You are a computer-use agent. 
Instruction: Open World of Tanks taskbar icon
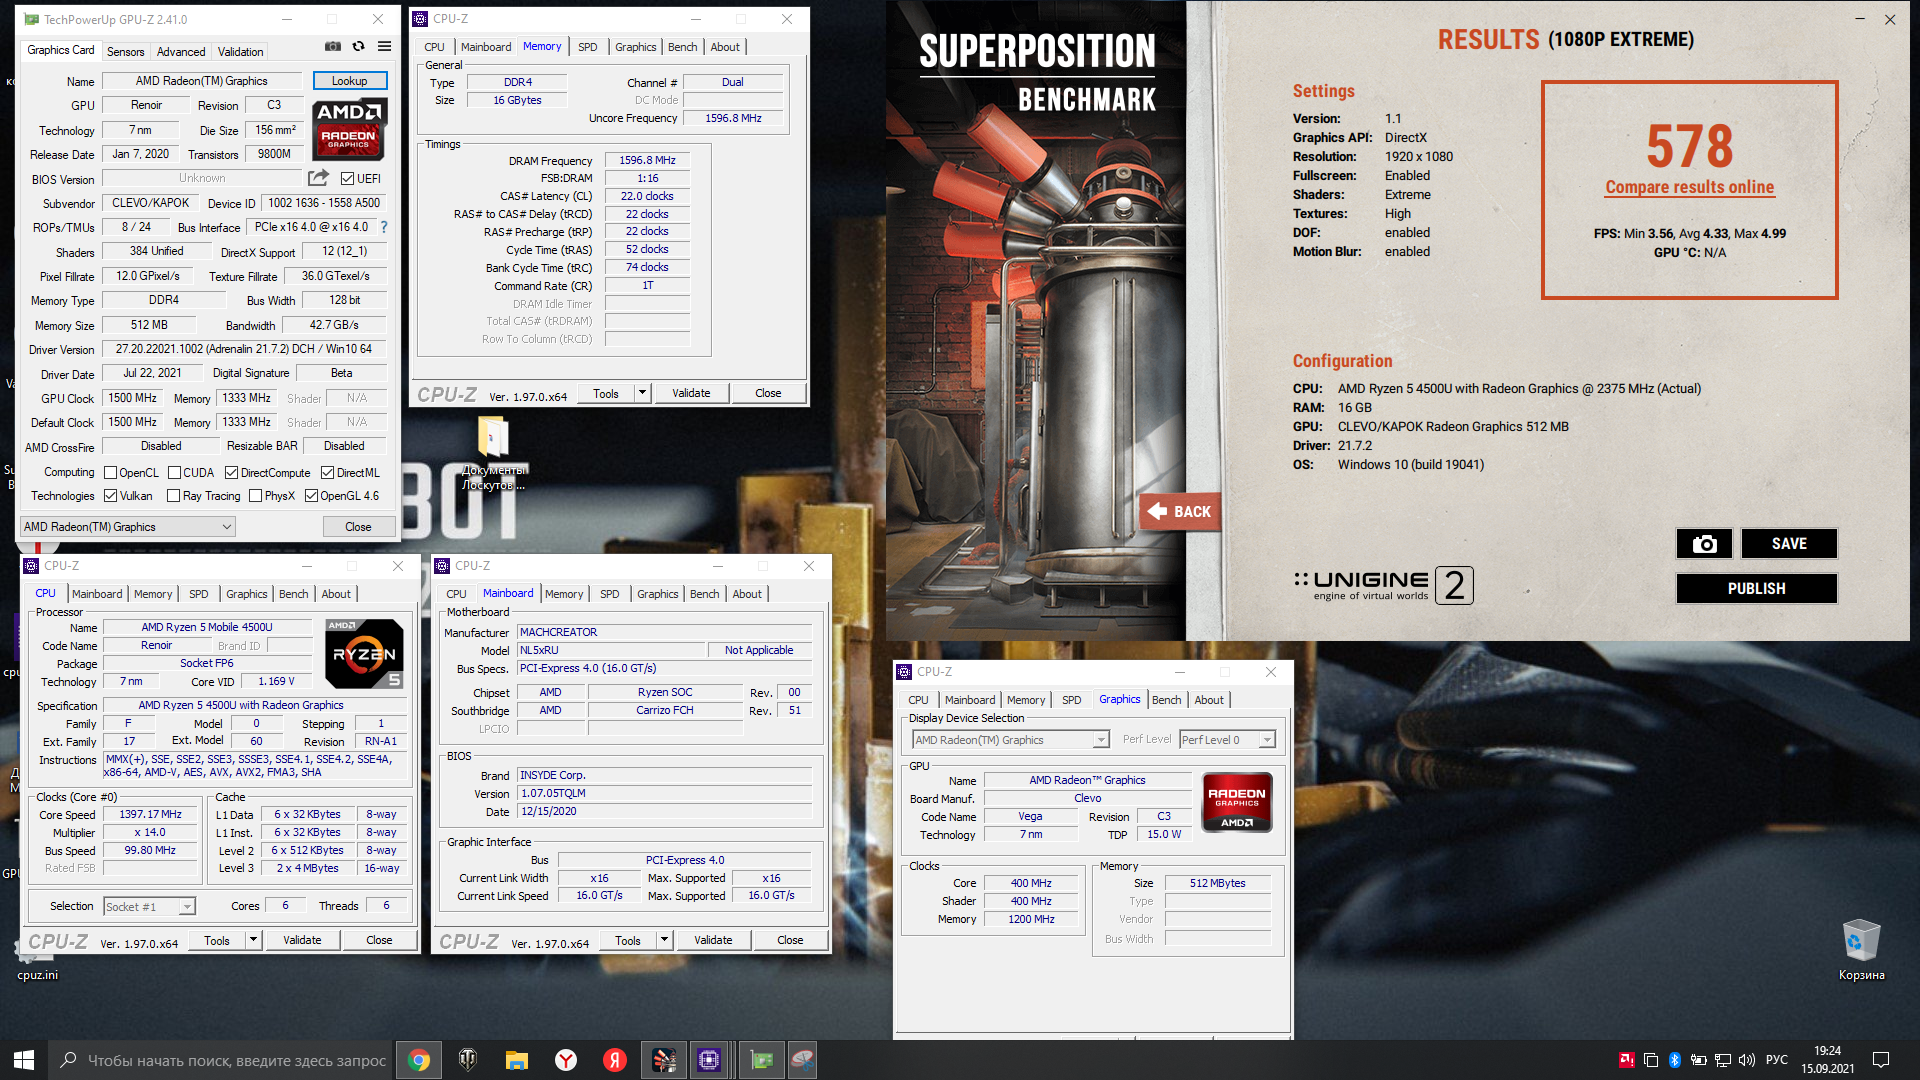[x=468, y=1060]
